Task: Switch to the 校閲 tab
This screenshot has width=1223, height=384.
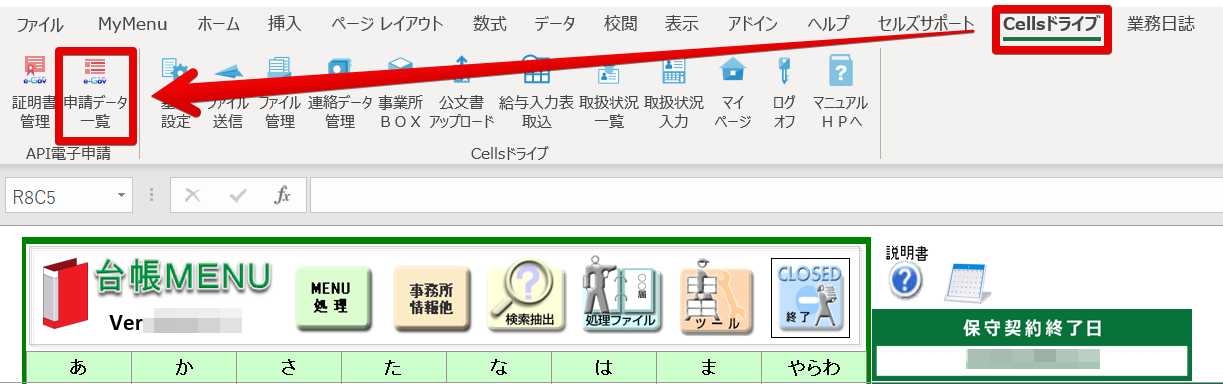Action: [621, 24]
